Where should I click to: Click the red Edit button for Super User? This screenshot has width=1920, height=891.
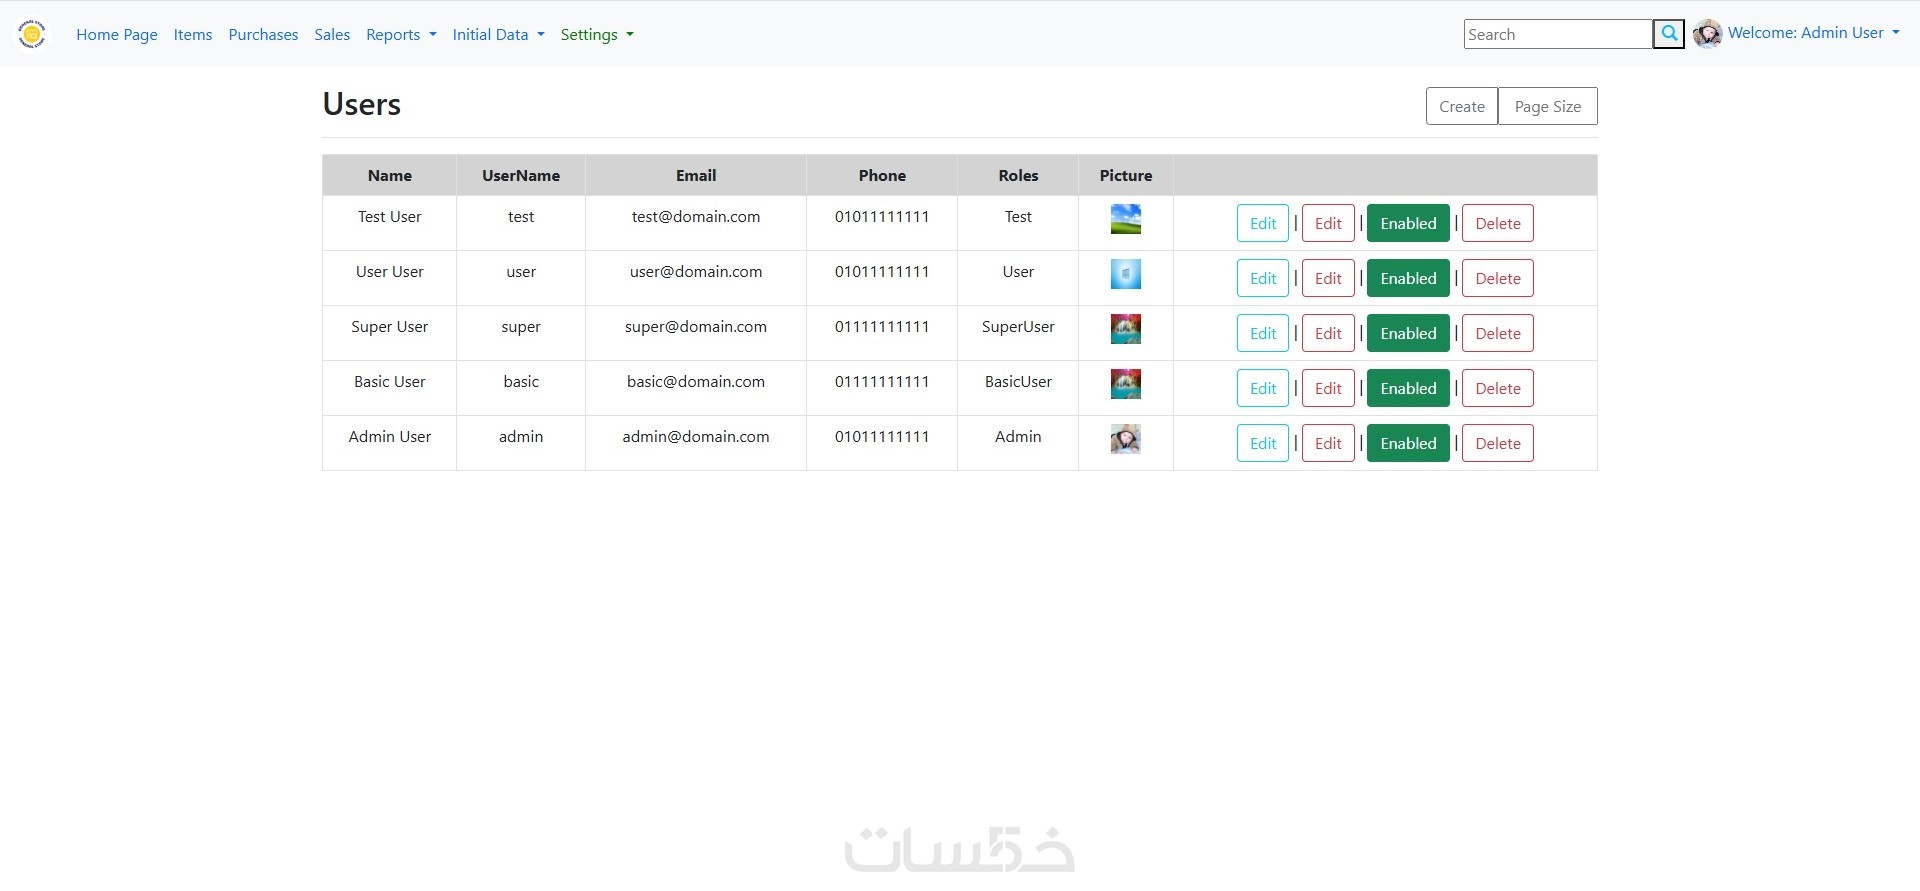[1328, 333]
